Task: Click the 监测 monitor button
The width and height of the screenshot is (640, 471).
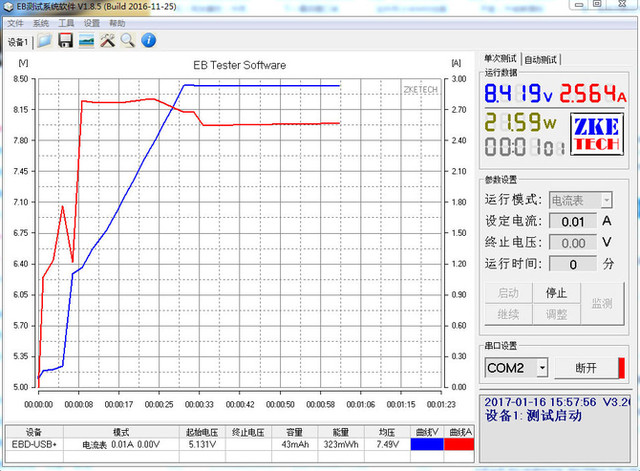Action: click(602, 304)
